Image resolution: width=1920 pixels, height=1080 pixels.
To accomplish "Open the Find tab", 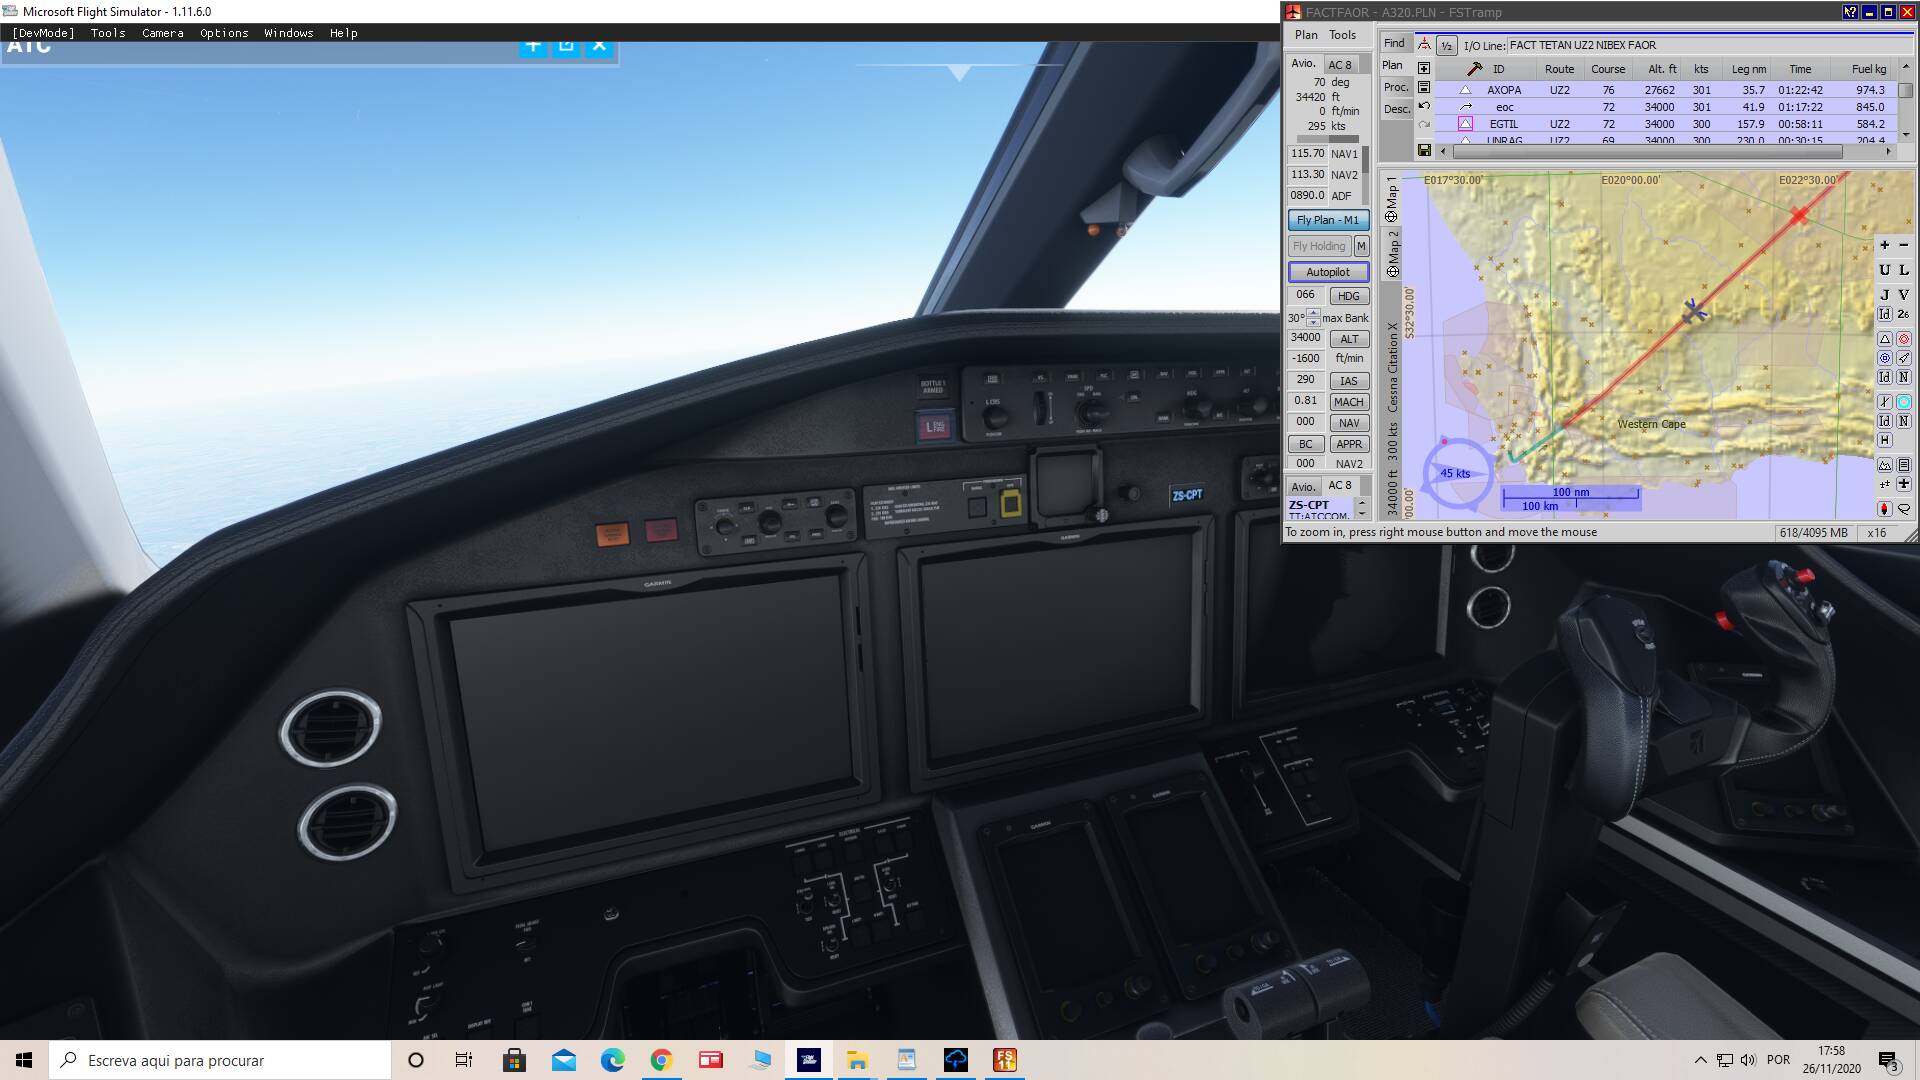I will point(1394,43).
